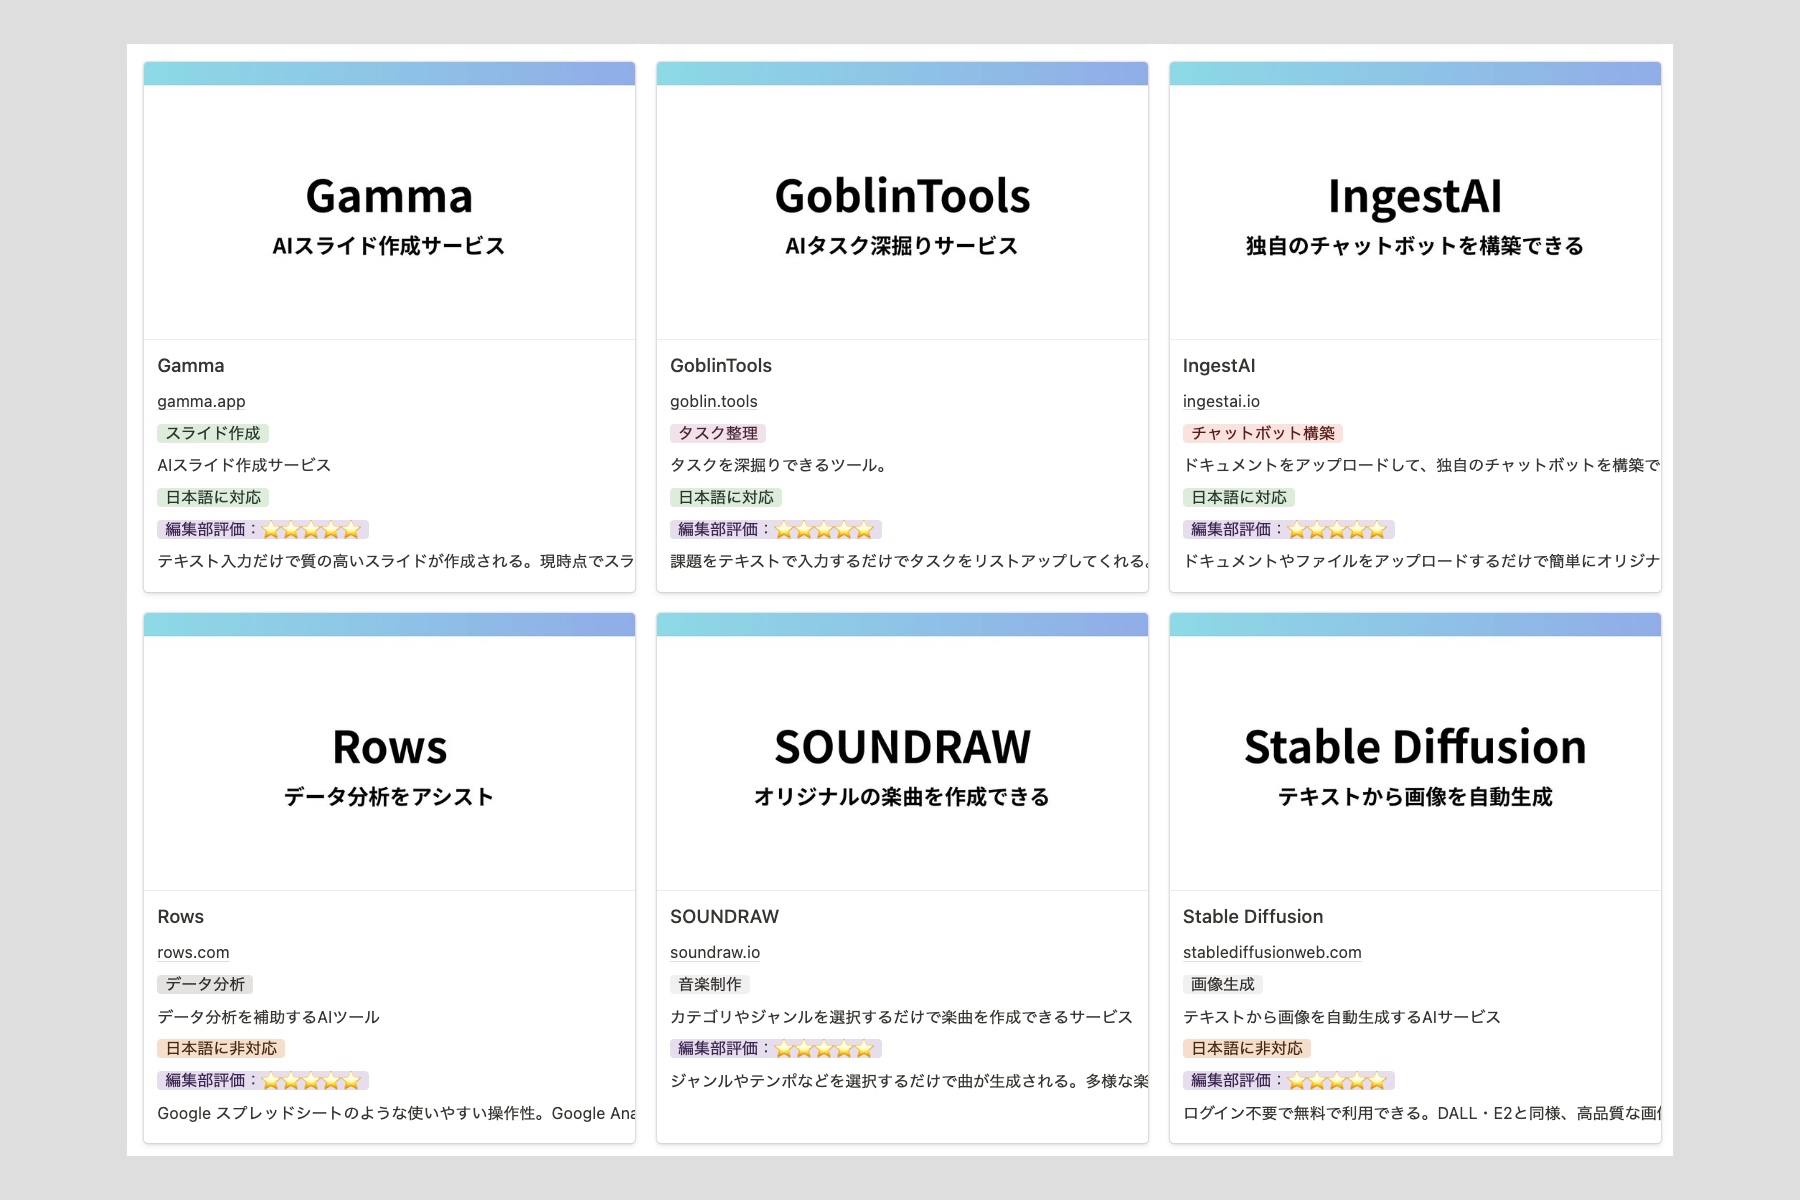
Task: Click Rows' 編集部評価 star rating
Action: (263, 1080)
